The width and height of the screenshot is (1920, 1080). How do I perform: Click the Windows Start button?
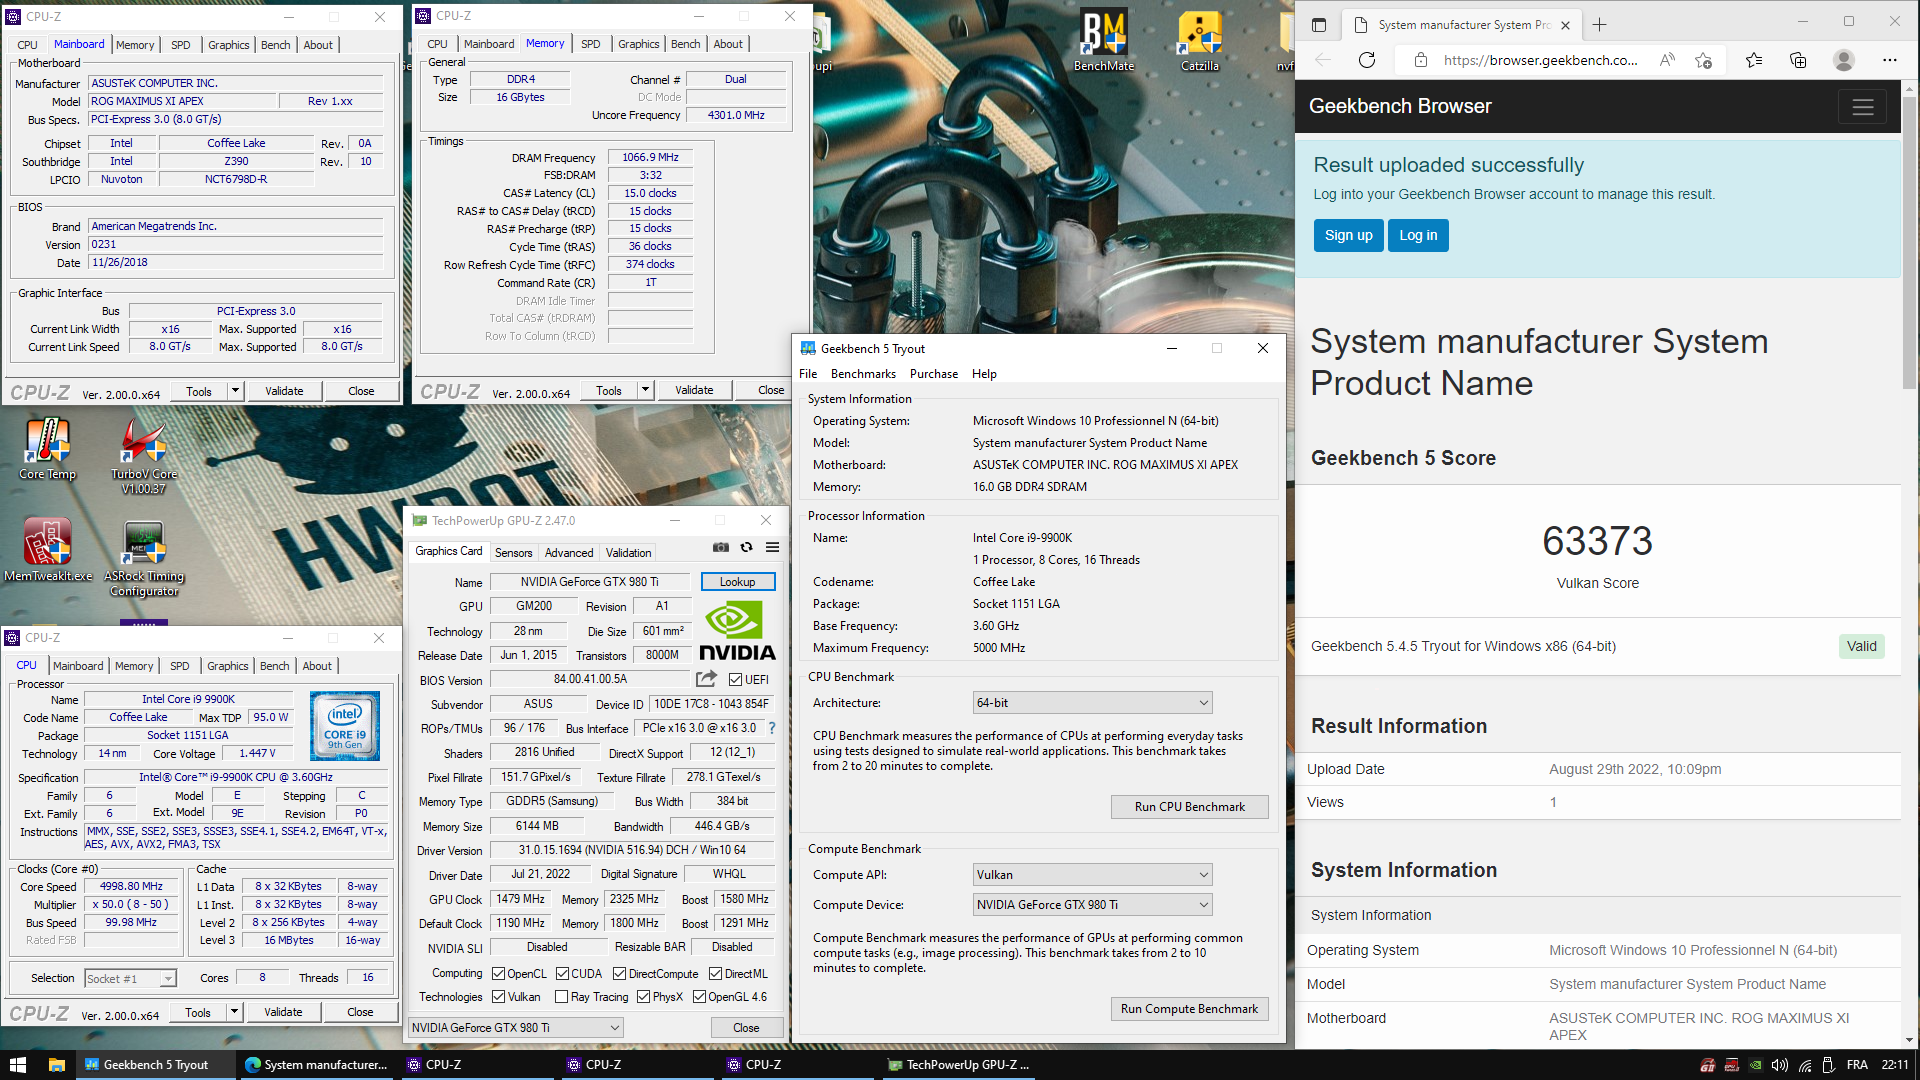pyautogui.click(x=17, y=1065)
